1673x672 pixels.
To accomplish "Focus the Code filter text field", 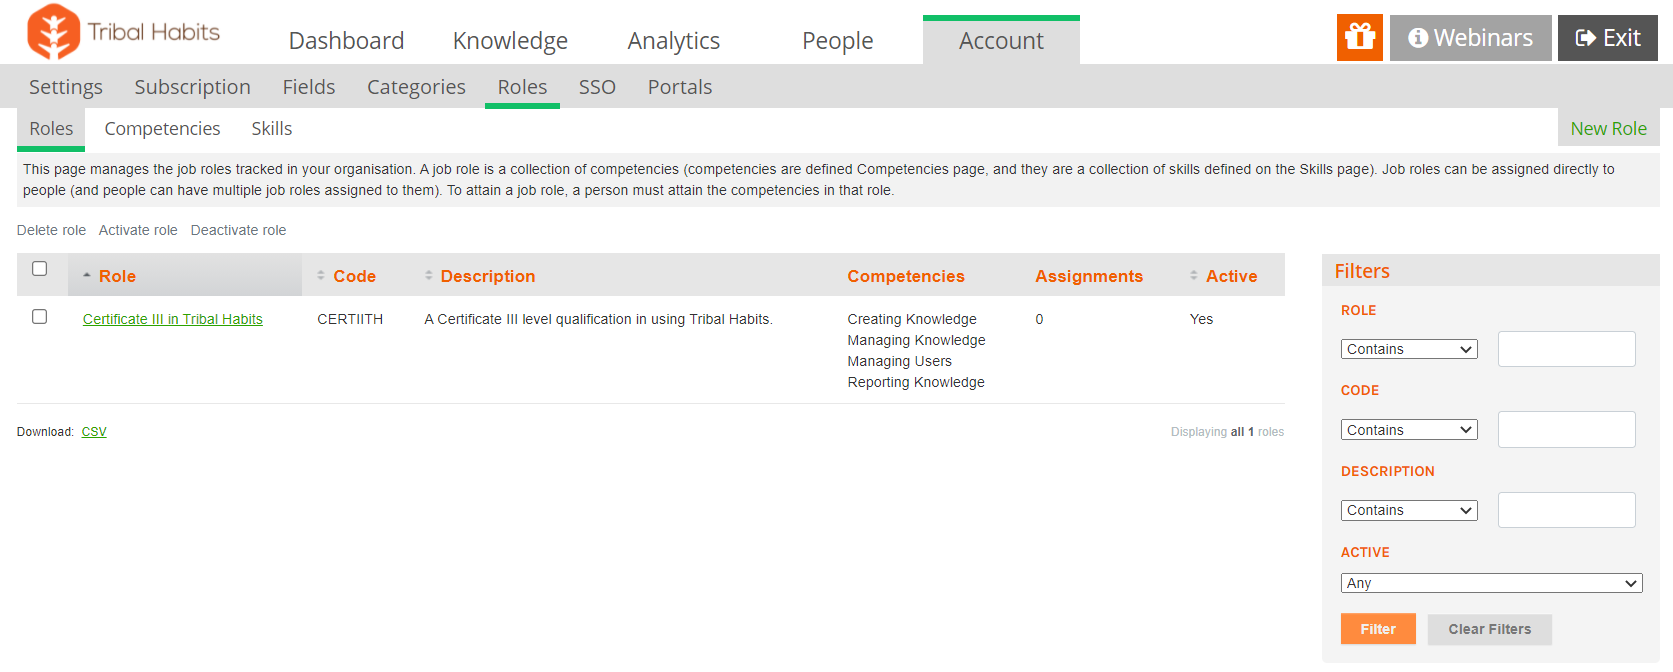I will (1567, 429).
